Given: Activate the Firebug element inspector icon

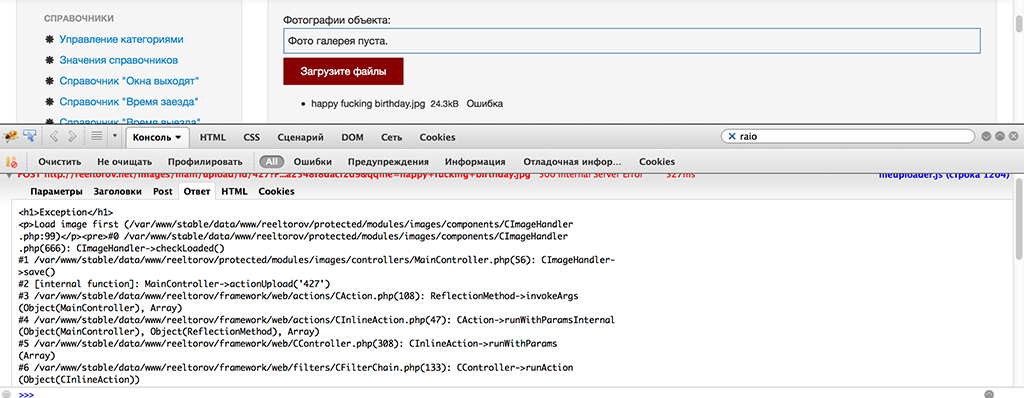Looking at the screenshot, I should point(29,137).
